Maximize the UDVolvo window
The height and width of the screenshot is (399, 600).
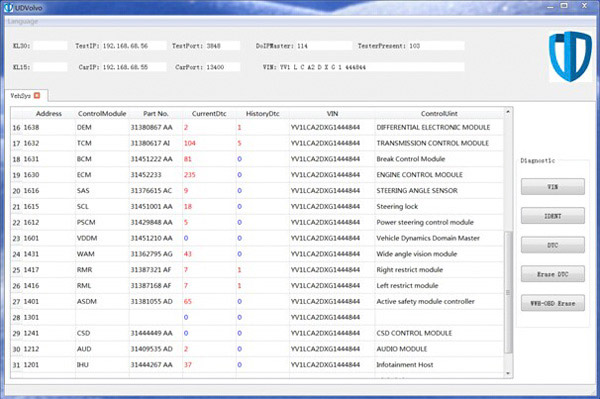[x=564, y=6]
